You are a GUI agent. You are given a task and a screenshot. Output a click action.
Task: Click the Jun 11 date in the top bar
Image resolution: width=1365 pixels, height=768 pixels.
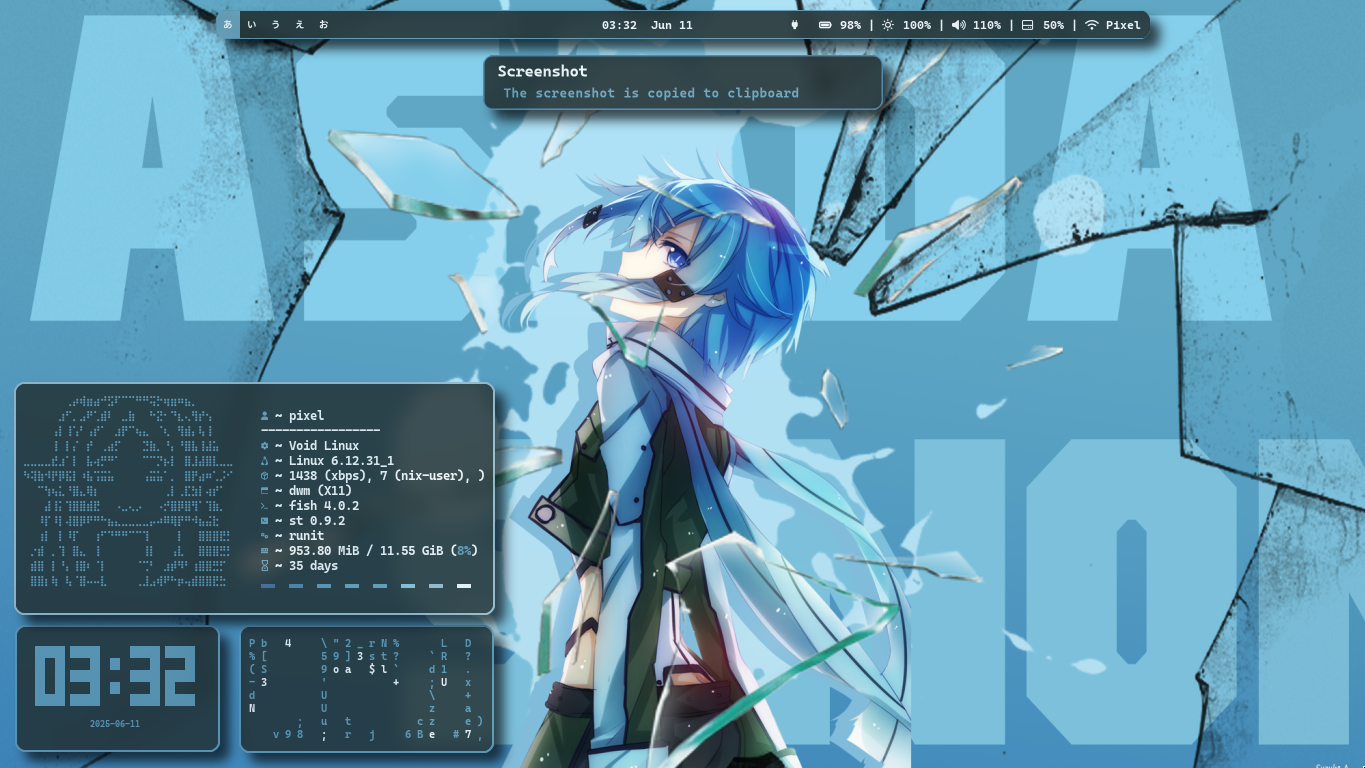(x=672, y=25)
